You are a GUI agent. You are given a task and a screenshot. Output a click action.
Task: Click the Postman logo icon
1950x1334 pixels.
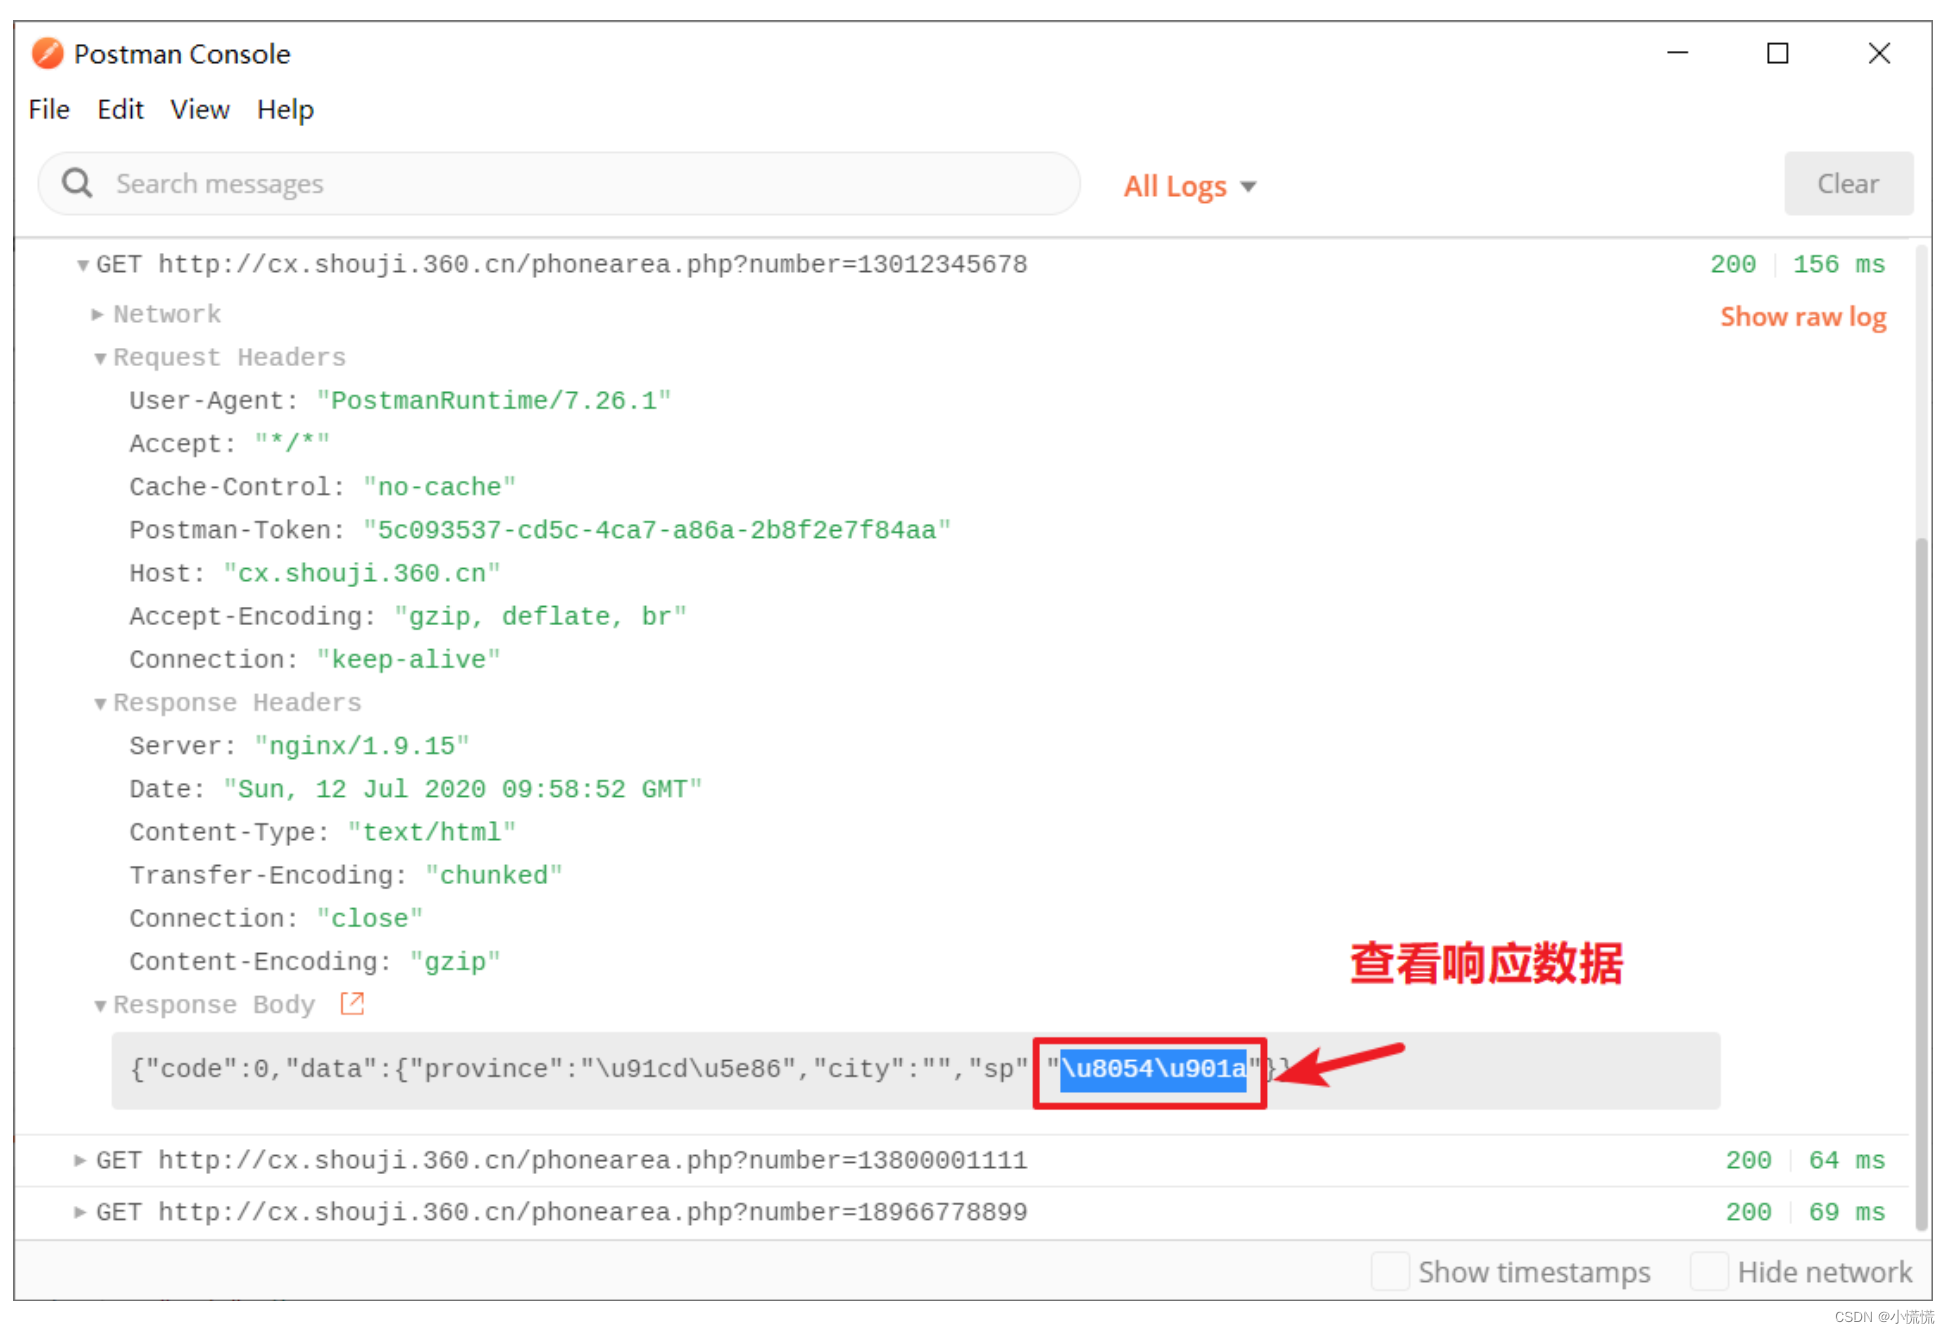click(47, 53)
